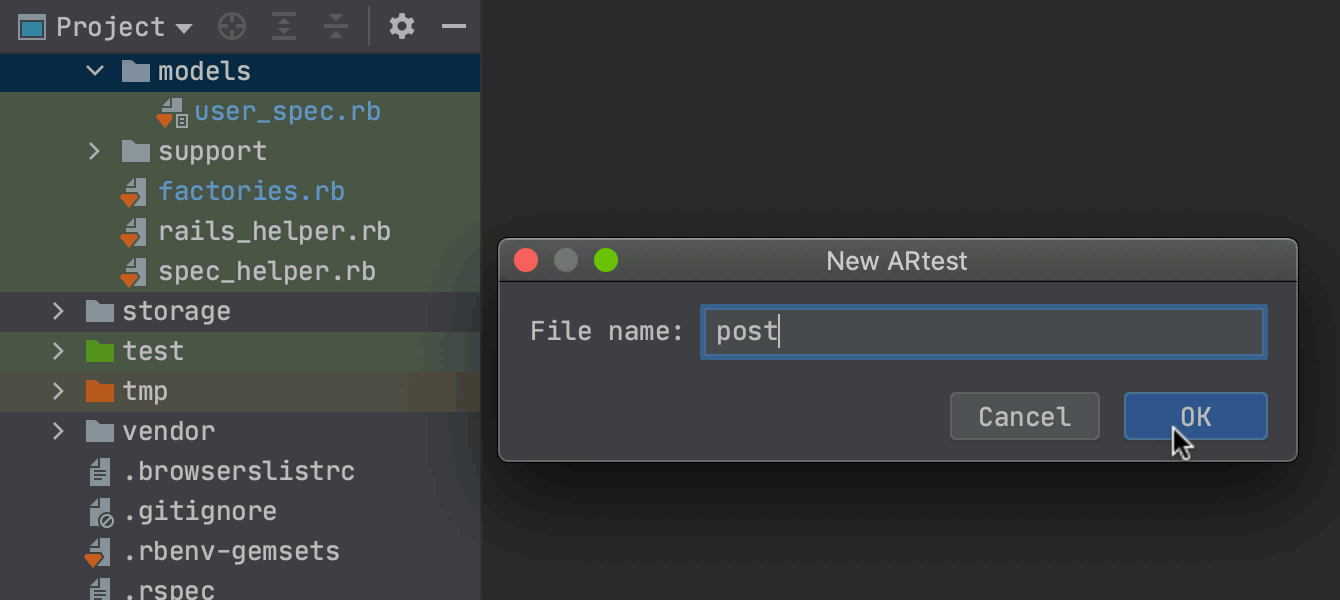Viewport: 1340px width, 600px height.
Task: Open factories.rb in the tree
Action: tap(251, 191)
